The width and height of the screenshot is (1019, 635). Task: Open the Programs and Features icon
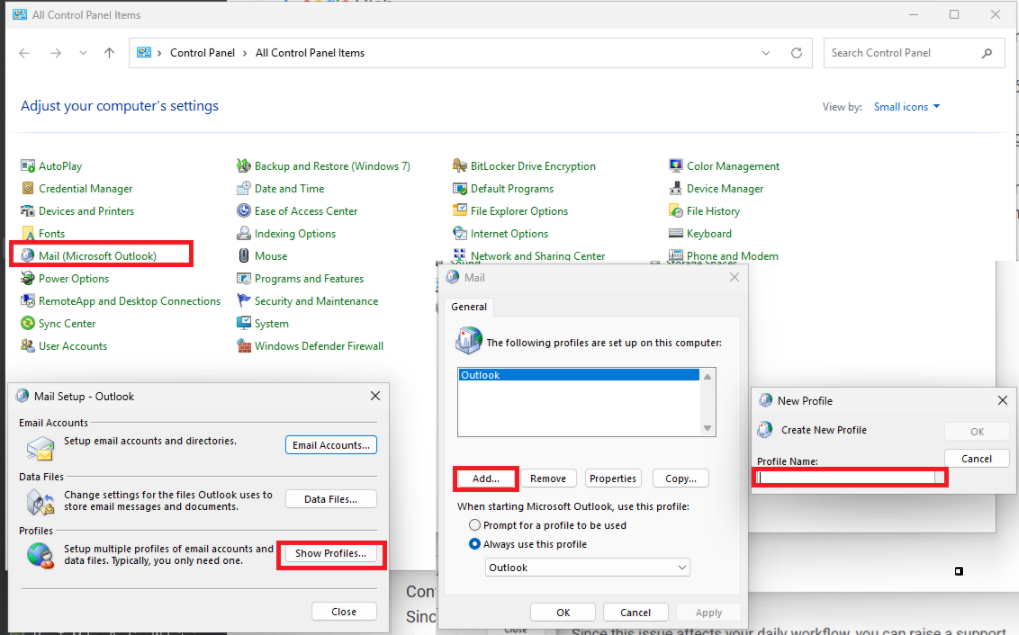[x=244, y=278]
